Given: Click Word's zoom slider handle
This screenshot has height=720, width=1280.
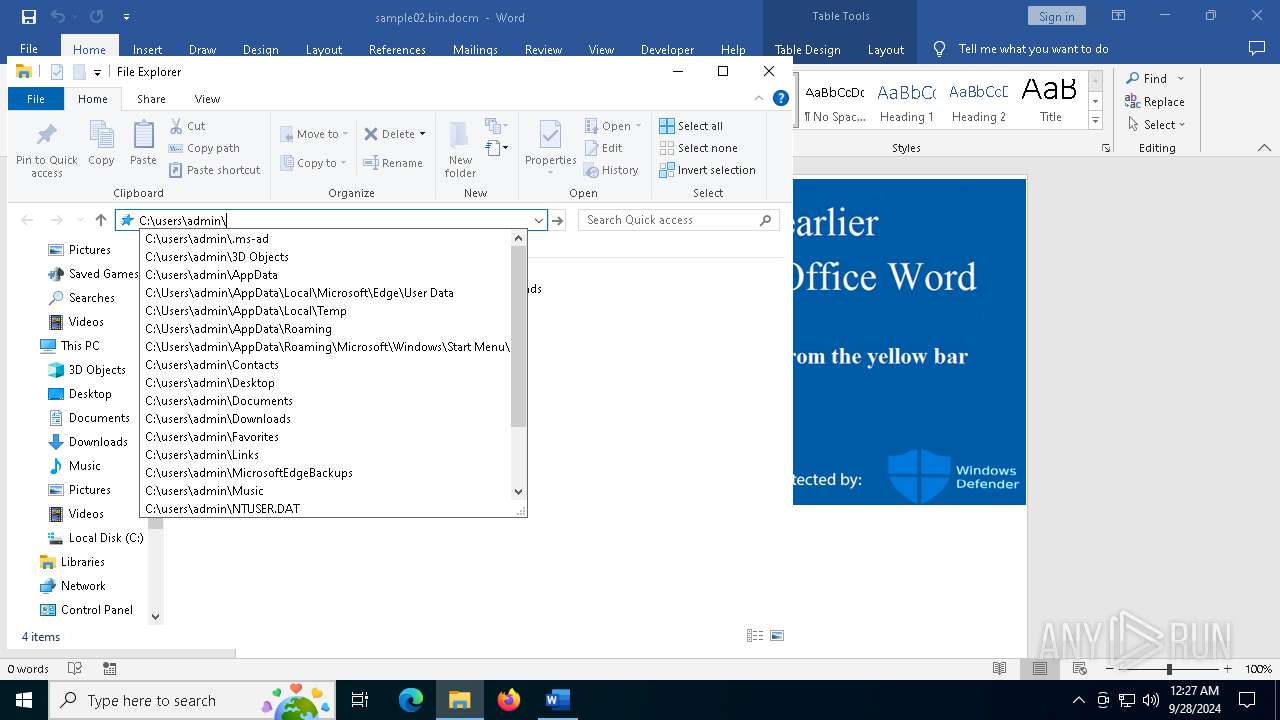Looking at the screenshot, I should coord(1169,668).
